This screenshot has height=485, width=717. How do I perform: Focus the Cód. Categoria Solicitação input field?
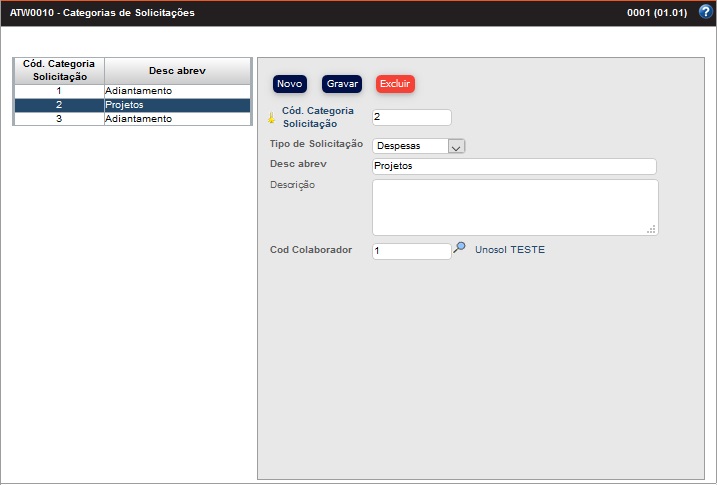[411, 117]
